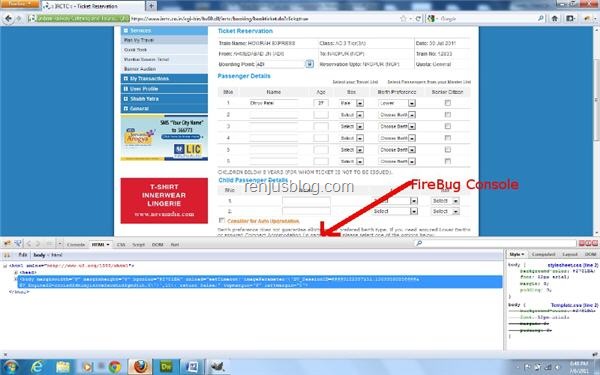Tick Senior Citizen checkbox for passenger 4

click(447, 138)
